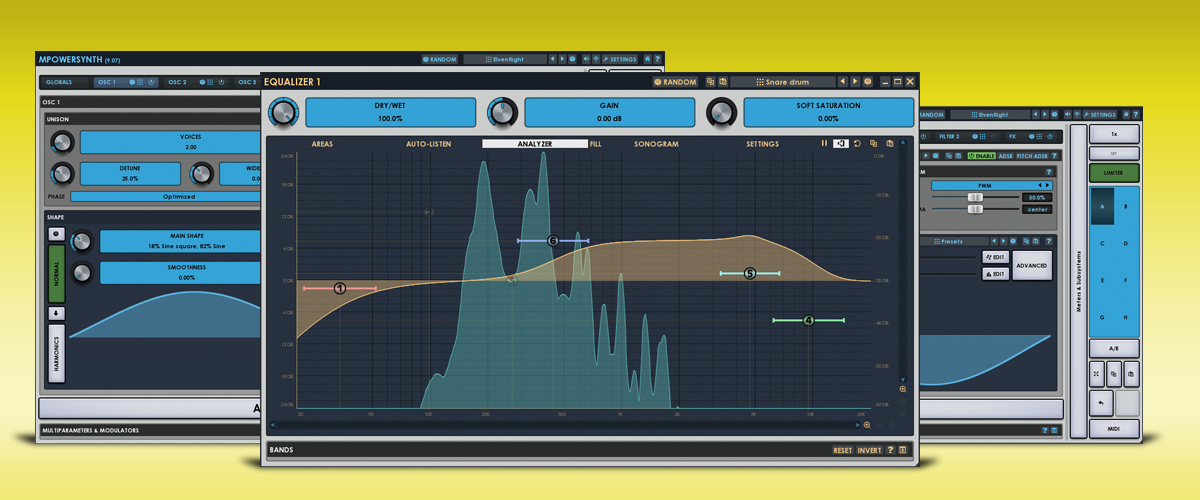1200x500 pixels.
Task: Open the AREAS tab in the analyzer
Action: [x=322, y=144]
